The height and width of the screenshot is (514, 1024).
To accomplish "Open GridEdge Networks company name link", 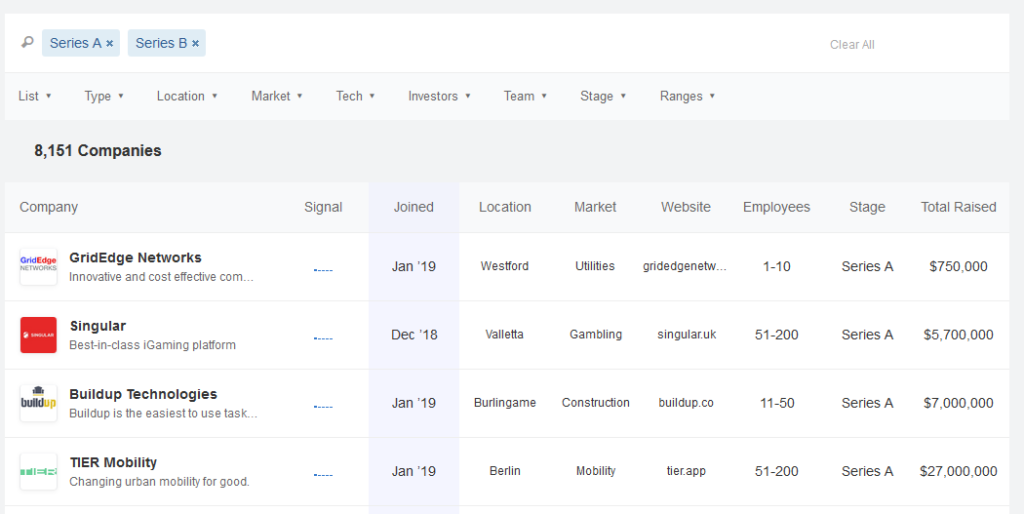I will 135,257.
